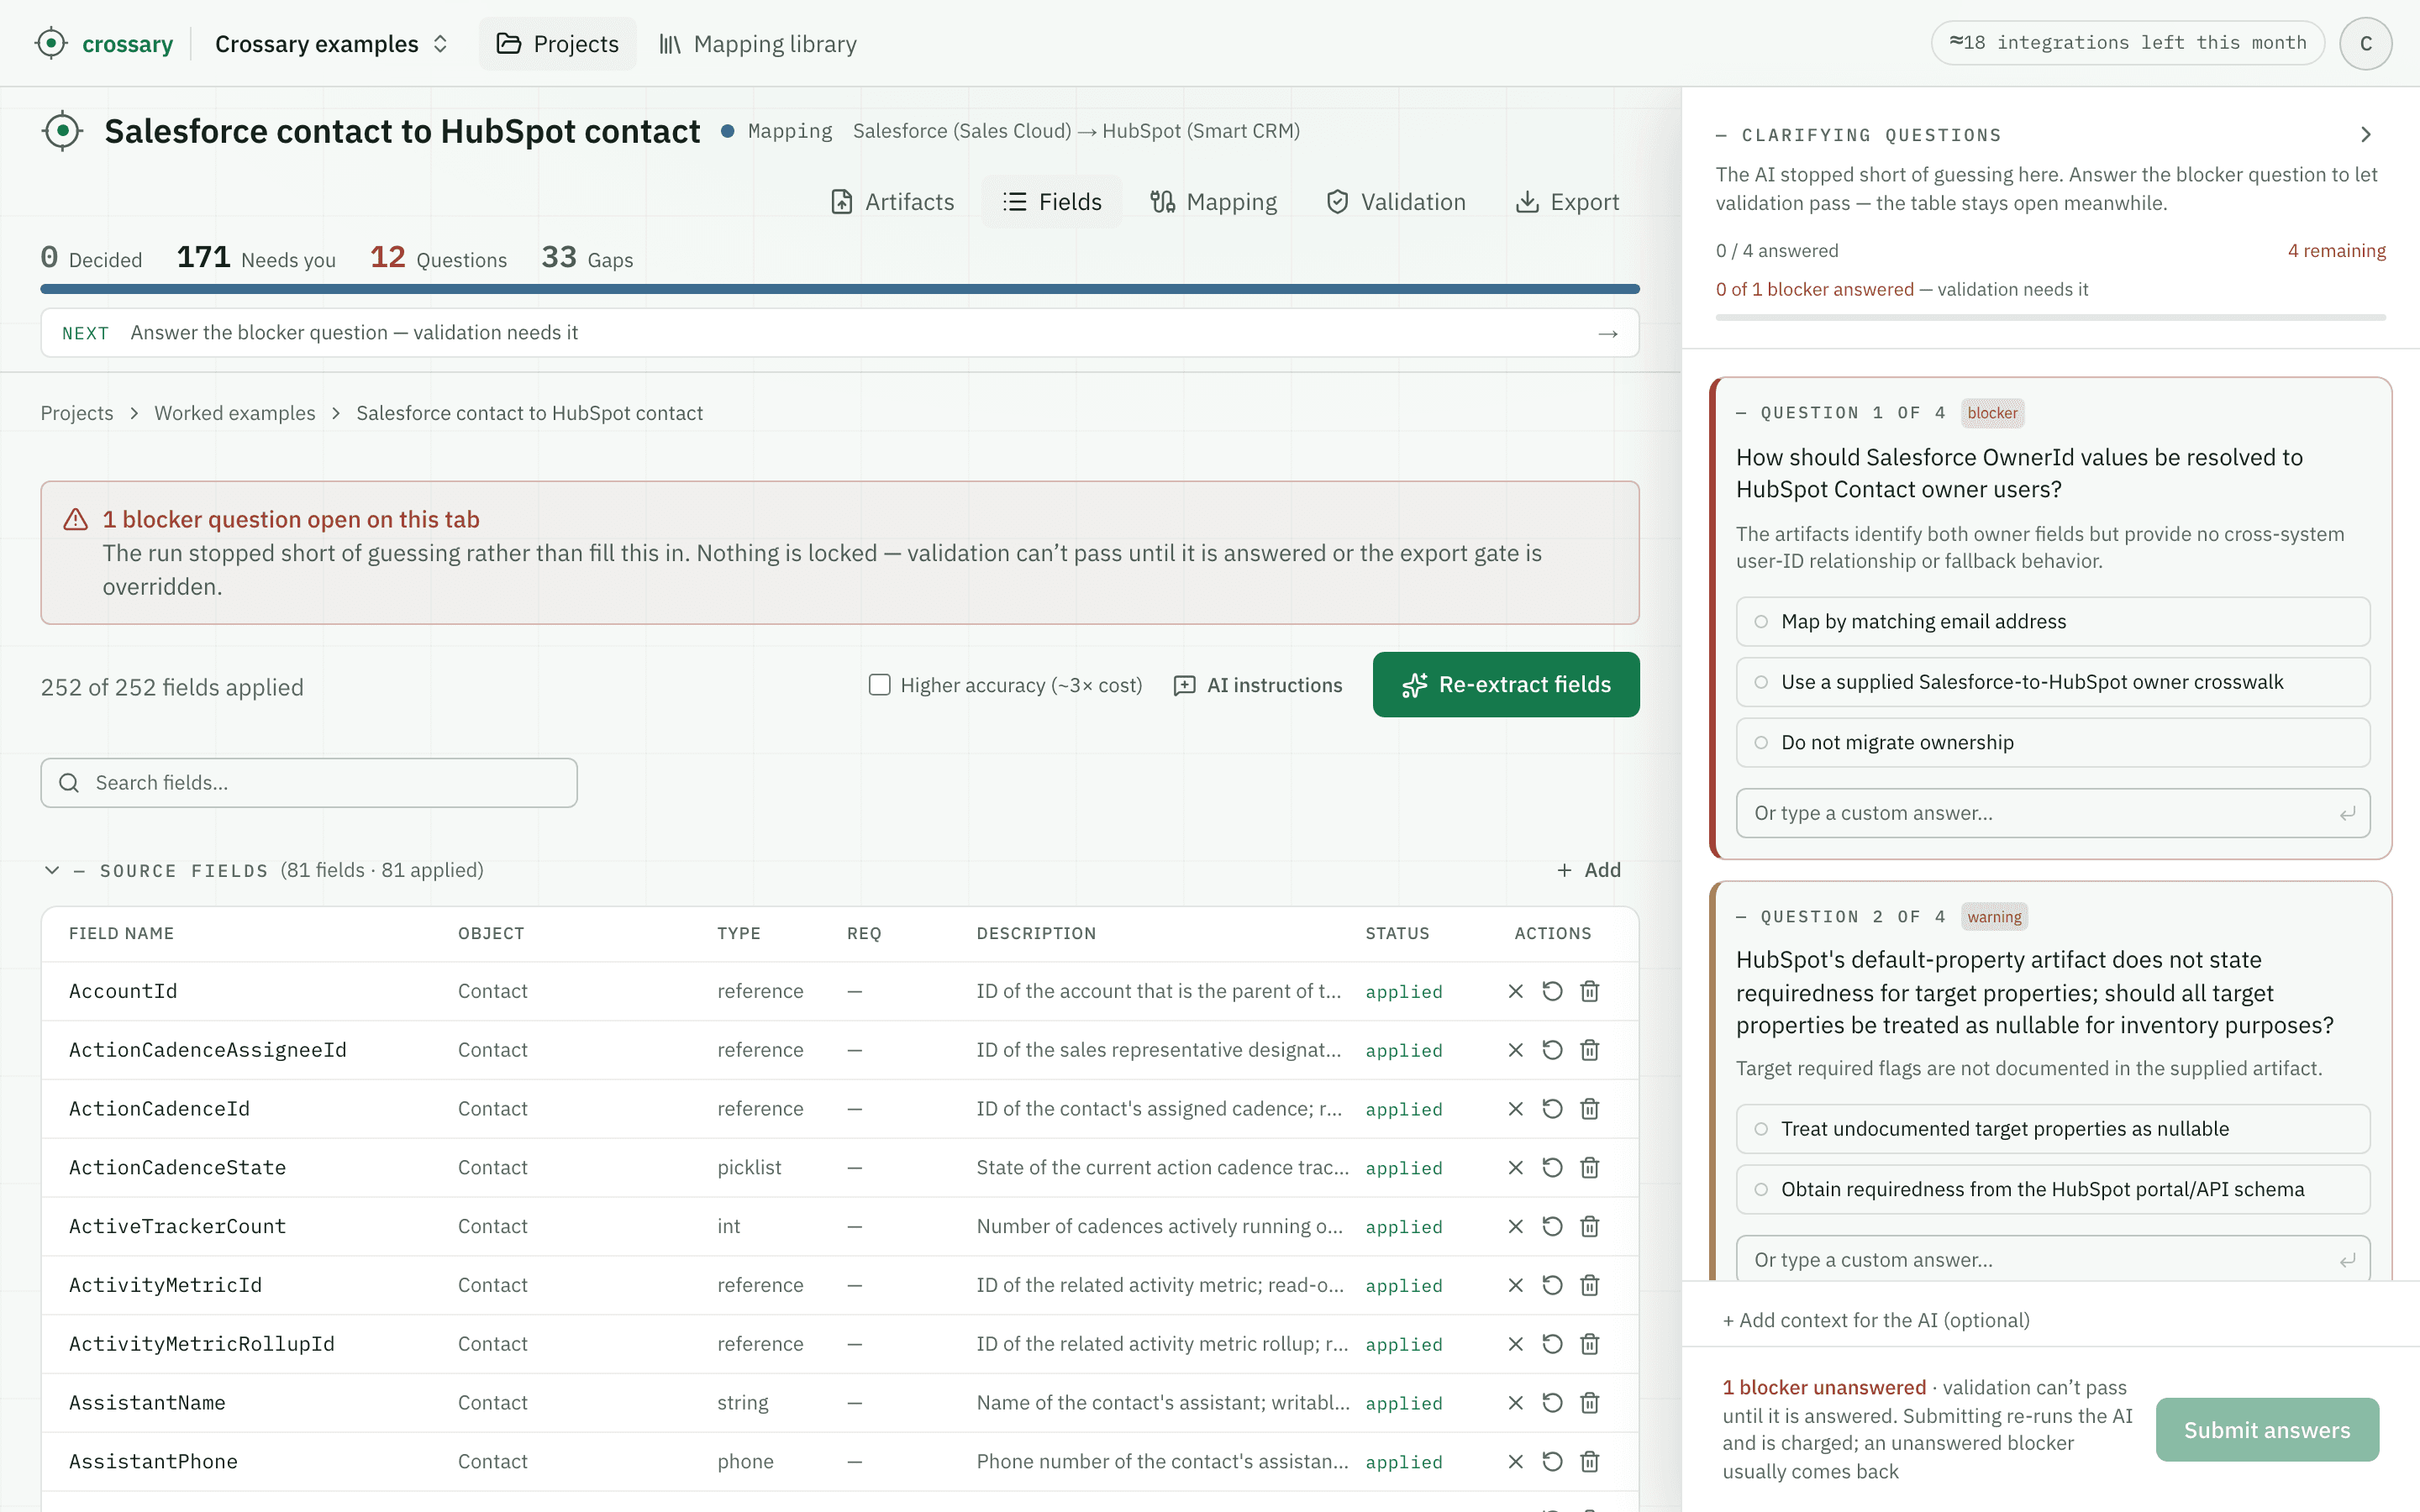Screen dimensions: 2420x1512
Task: Open AI instructions
Action: click(1258, 685)
